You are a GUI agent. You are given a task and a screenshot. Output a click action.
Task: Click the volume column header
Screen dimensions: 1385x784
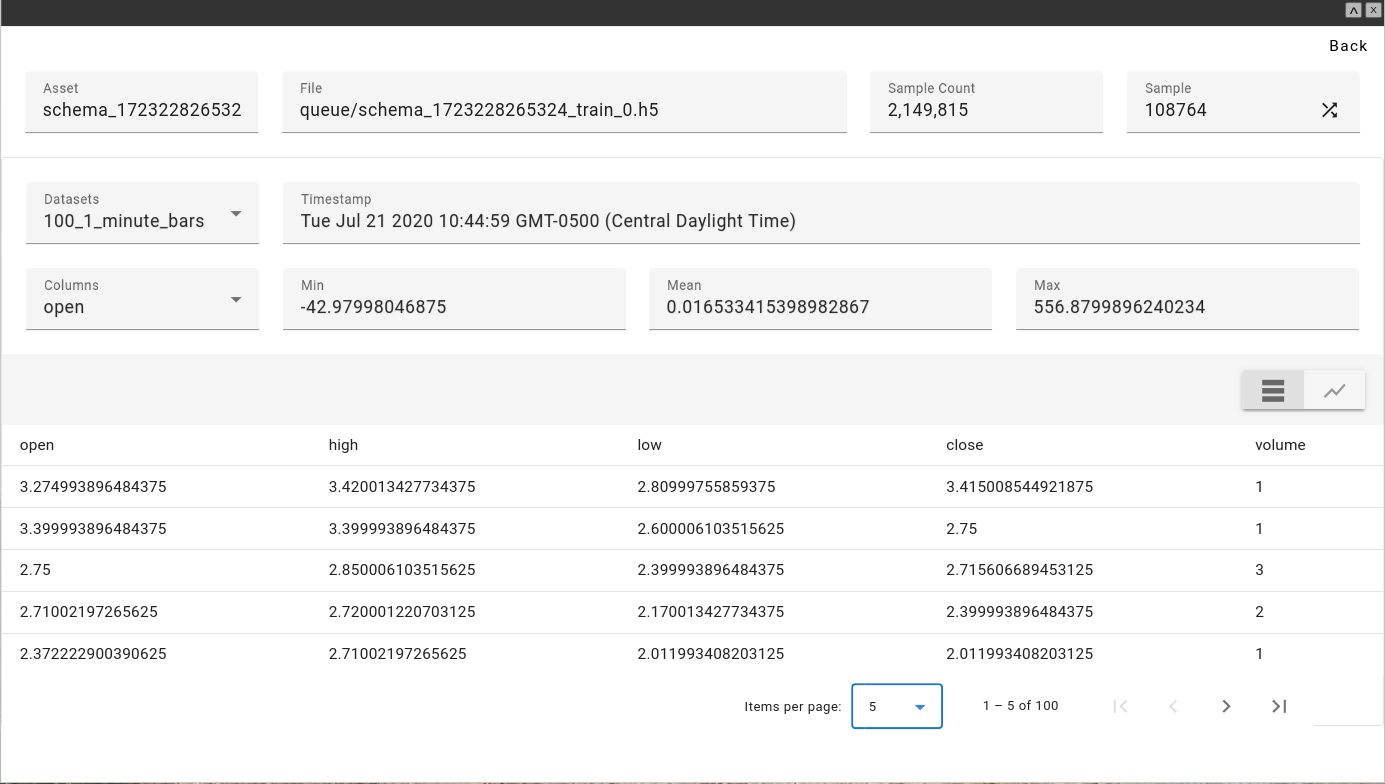coord(1280,445)
